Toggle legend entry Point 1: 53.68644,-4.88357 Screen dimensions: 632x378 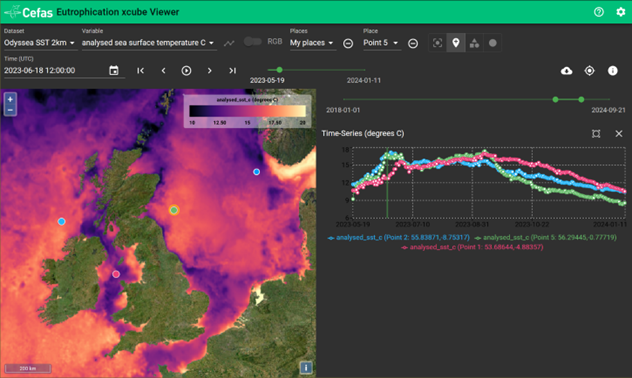click(x=472, y=247)
